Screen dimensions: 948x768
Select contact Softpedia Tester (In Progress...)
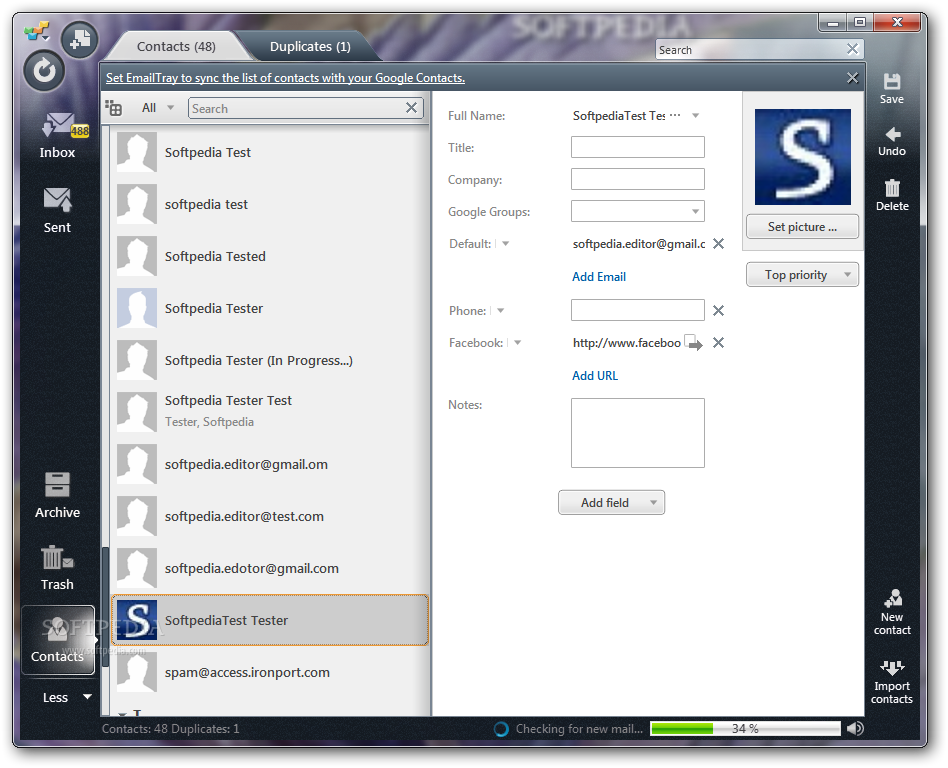coord(270,360)
